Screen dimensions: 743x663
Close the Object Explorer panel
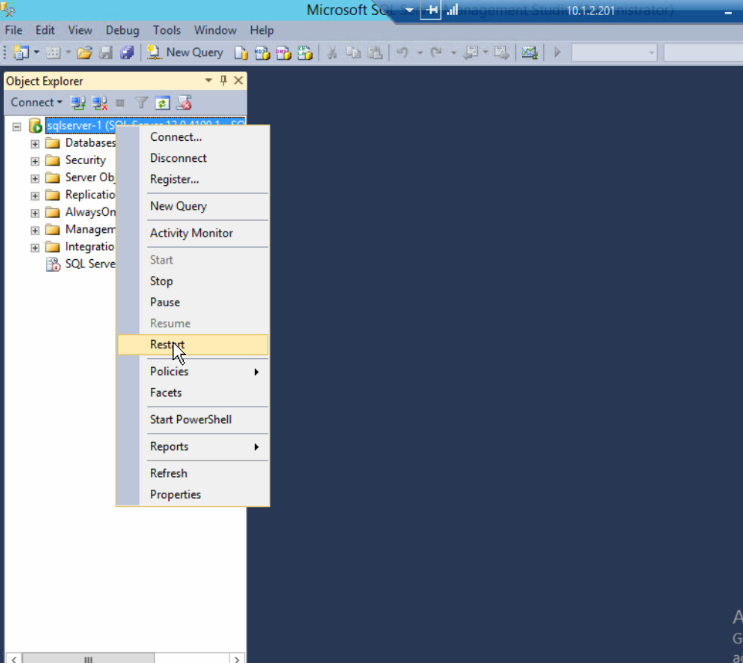pyautogui.click(x=238, y=81)
